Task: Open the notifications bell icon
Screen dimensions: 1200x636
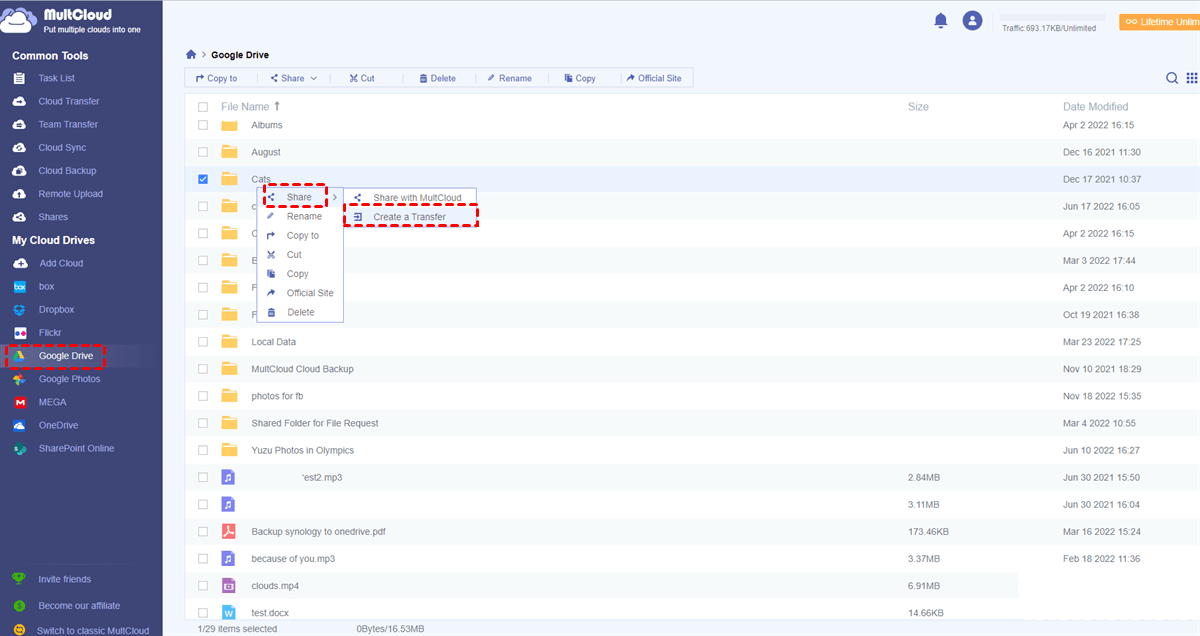Action: tap(940, 20)
